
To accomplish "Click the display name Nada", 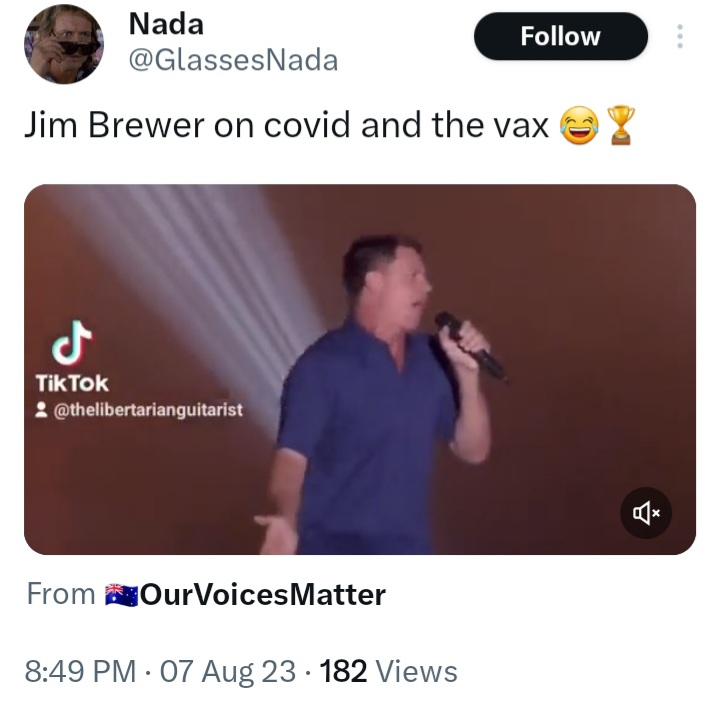I will 166,24.
